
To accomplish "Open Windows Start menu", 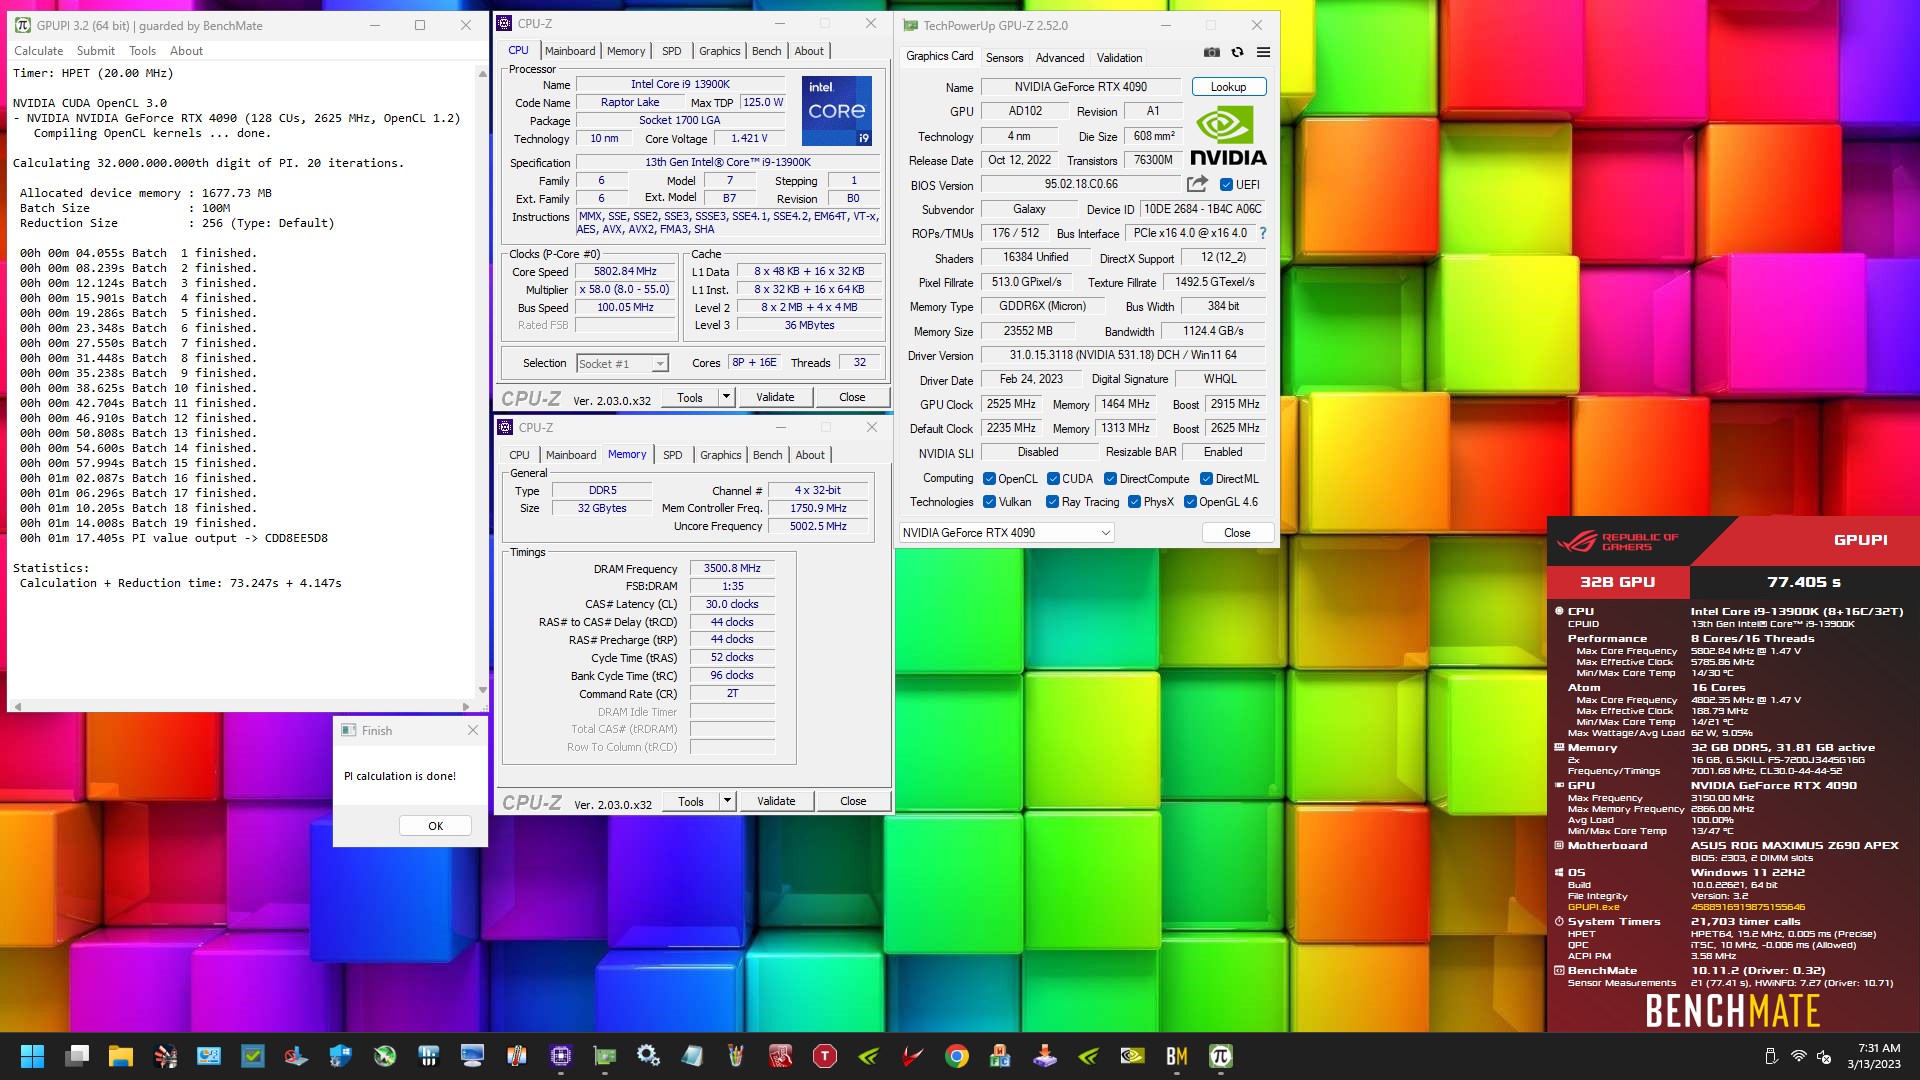I will (x=32, y=1056).
